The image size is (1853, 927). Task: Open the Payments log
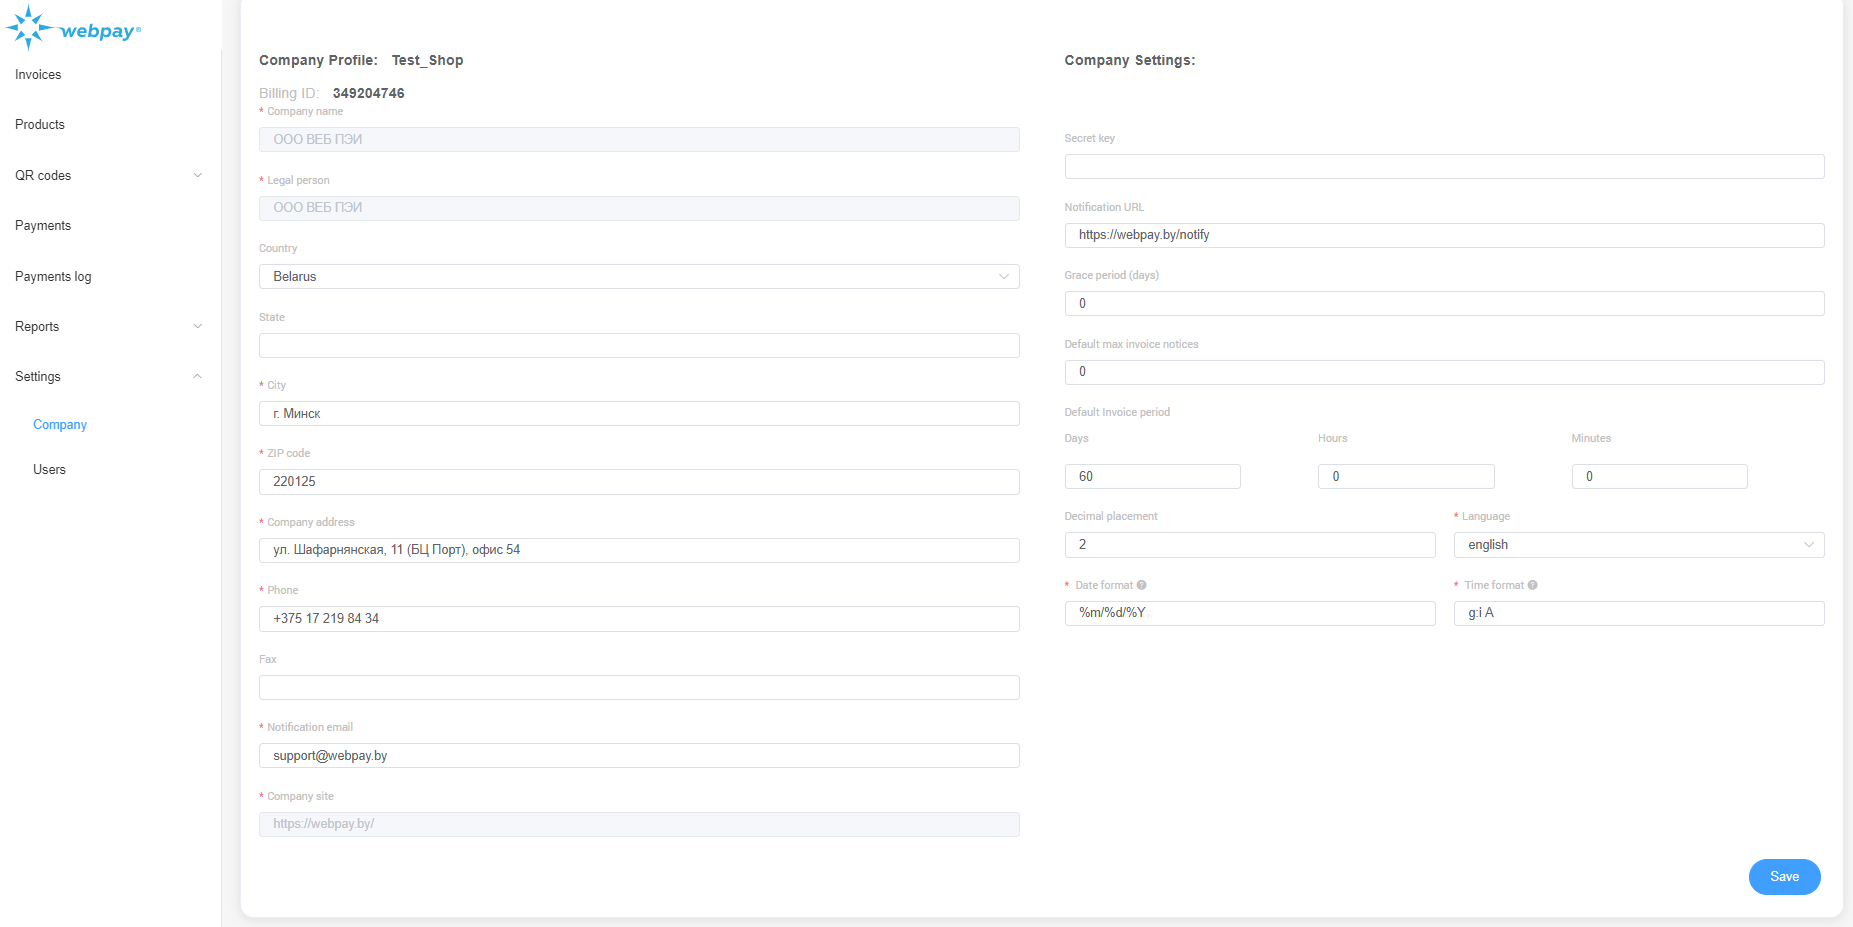53,276
